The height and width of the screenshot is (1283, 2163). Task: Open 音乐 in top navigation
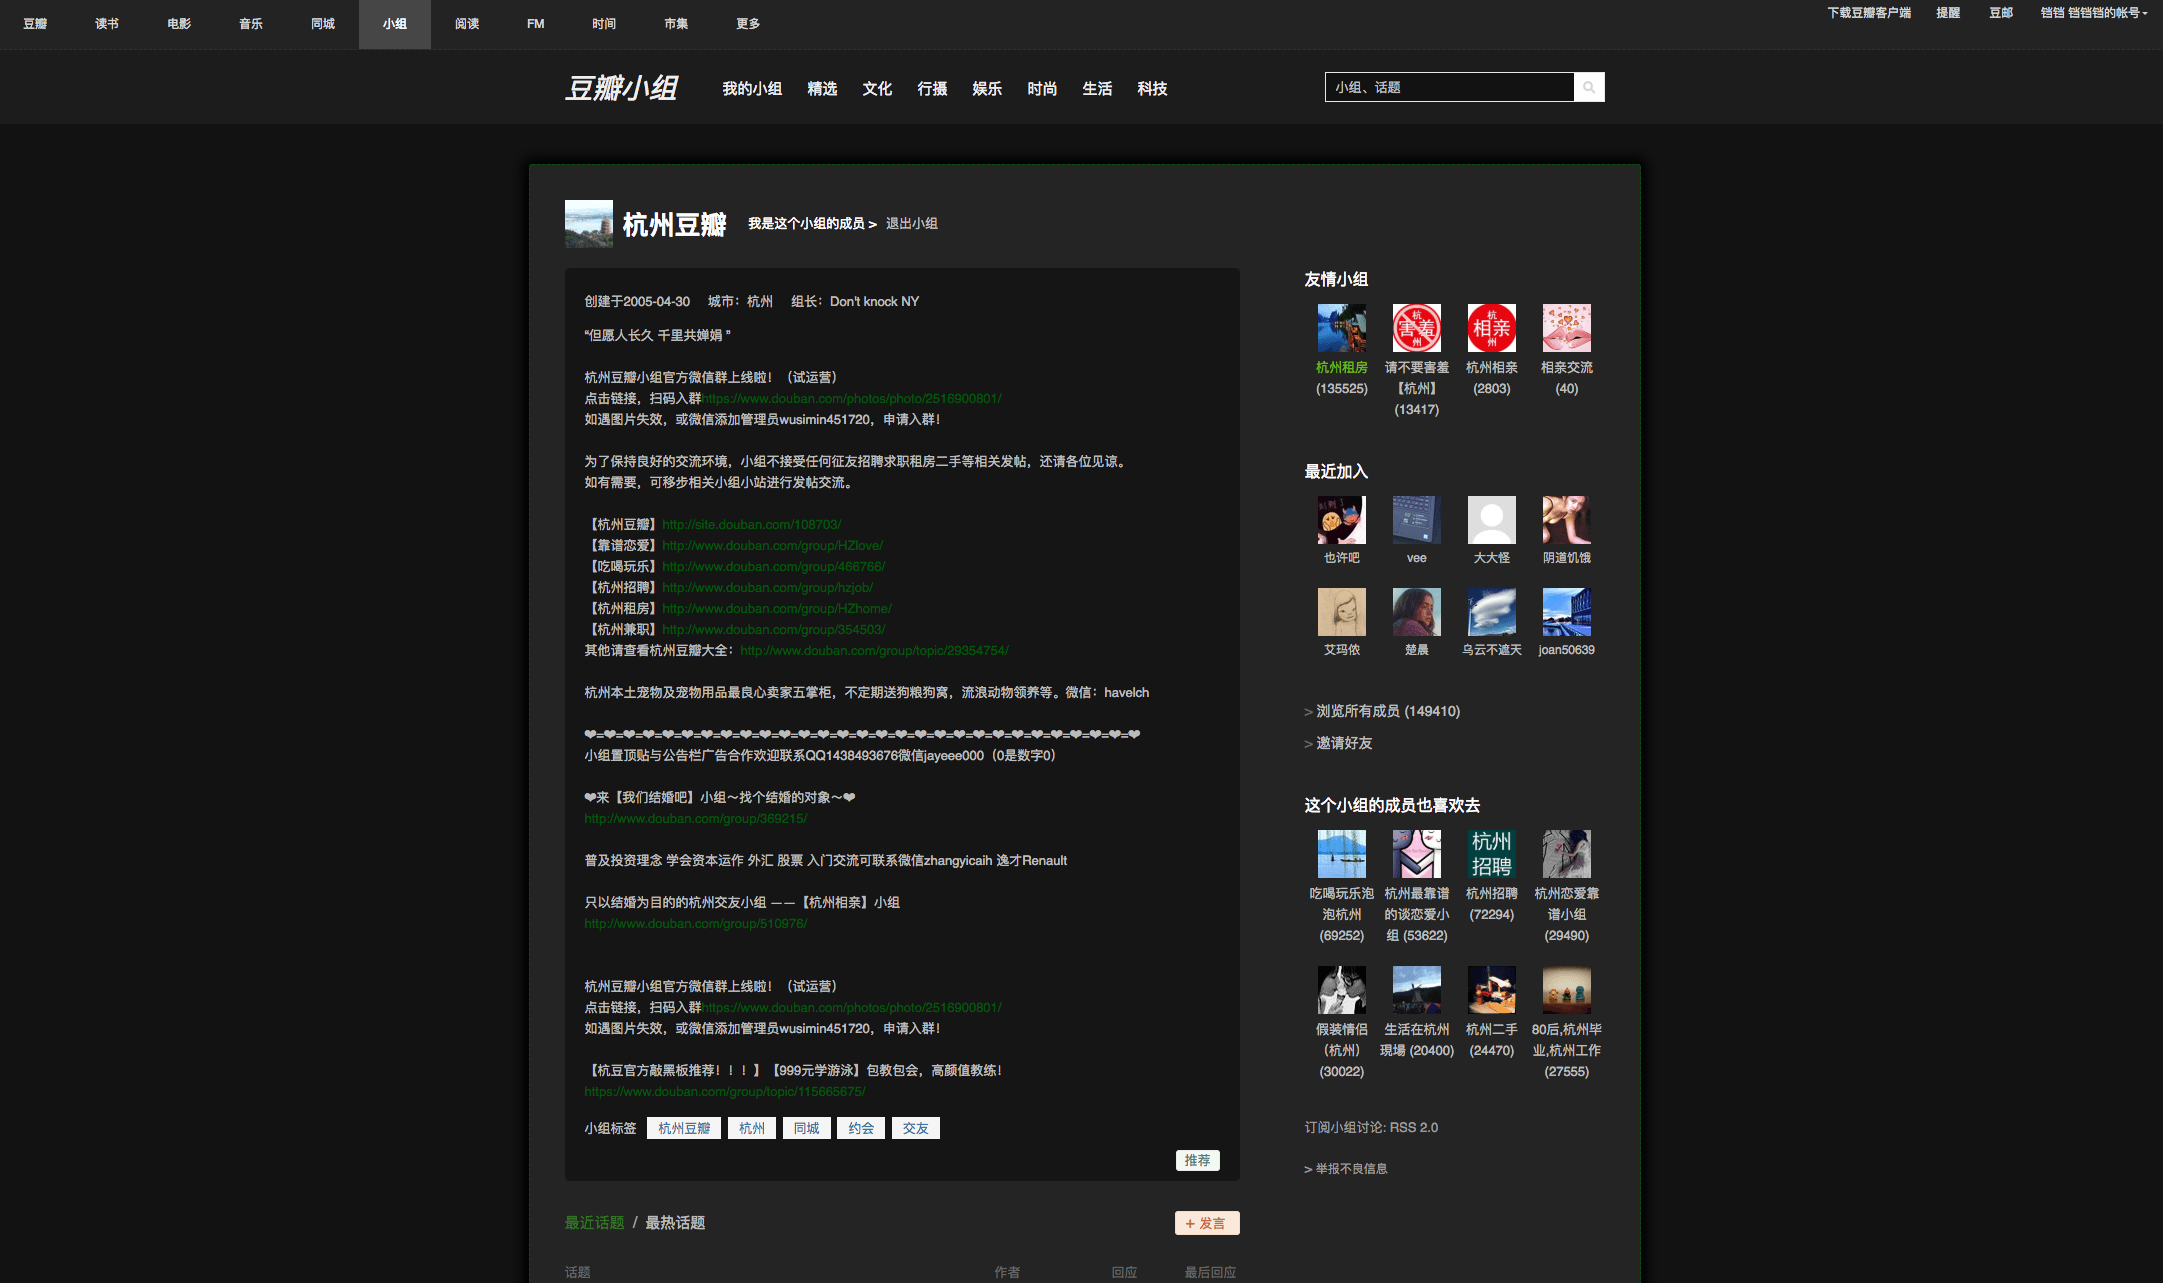click(251, 24)
